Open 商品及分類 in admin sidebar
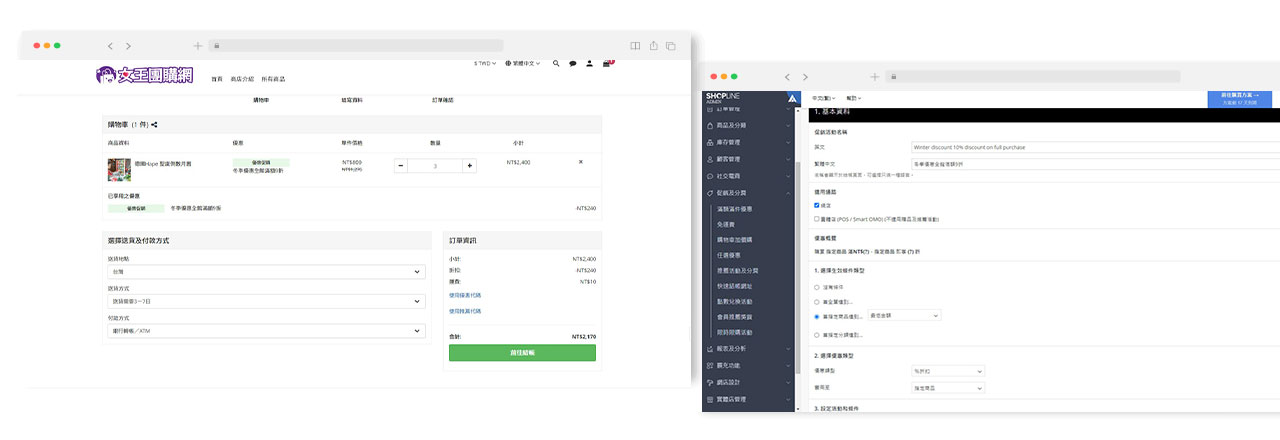1280x440 pixels. tap(749, 126)
